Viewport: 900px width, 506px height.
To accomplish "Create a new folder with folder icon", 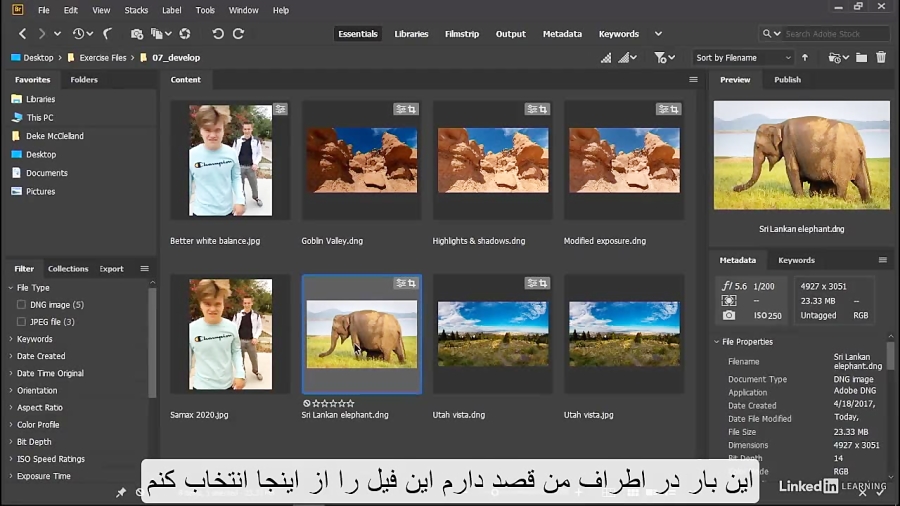I will (x=862, y=58).
